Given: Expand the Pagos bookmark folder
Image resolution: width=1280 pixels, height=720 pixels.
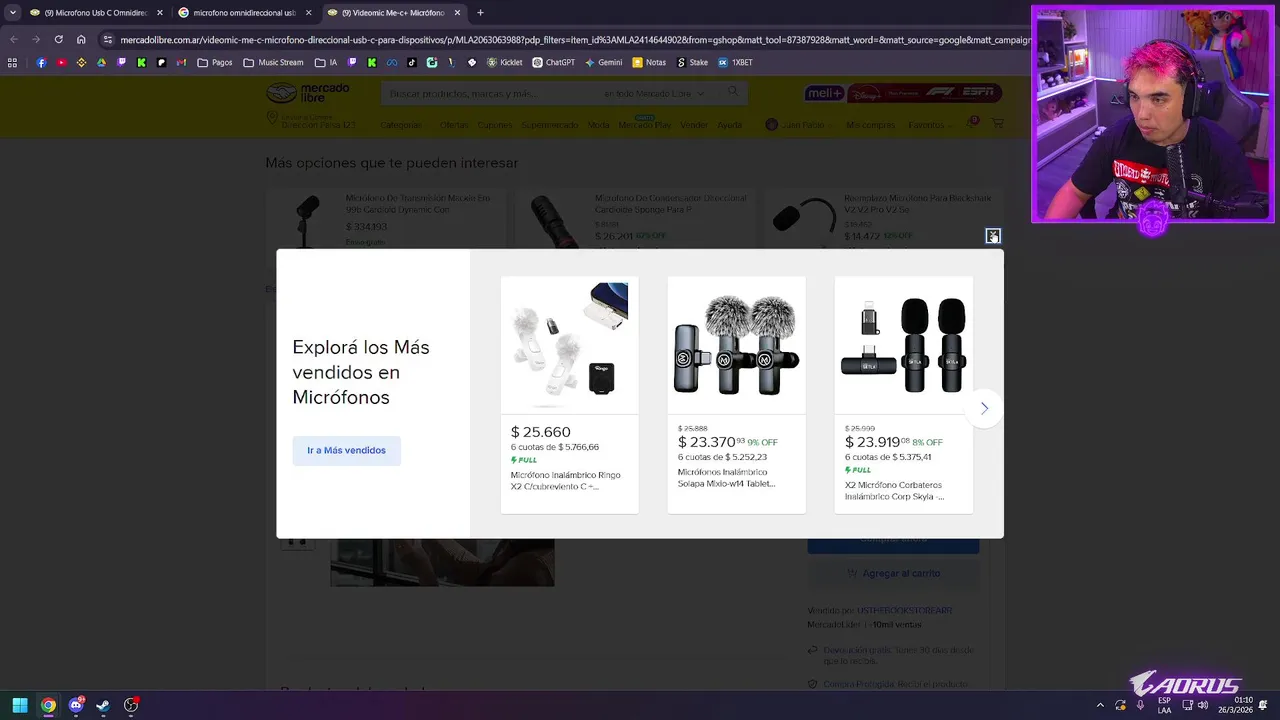Looking at the screenshot, I should tap(215, 62).
